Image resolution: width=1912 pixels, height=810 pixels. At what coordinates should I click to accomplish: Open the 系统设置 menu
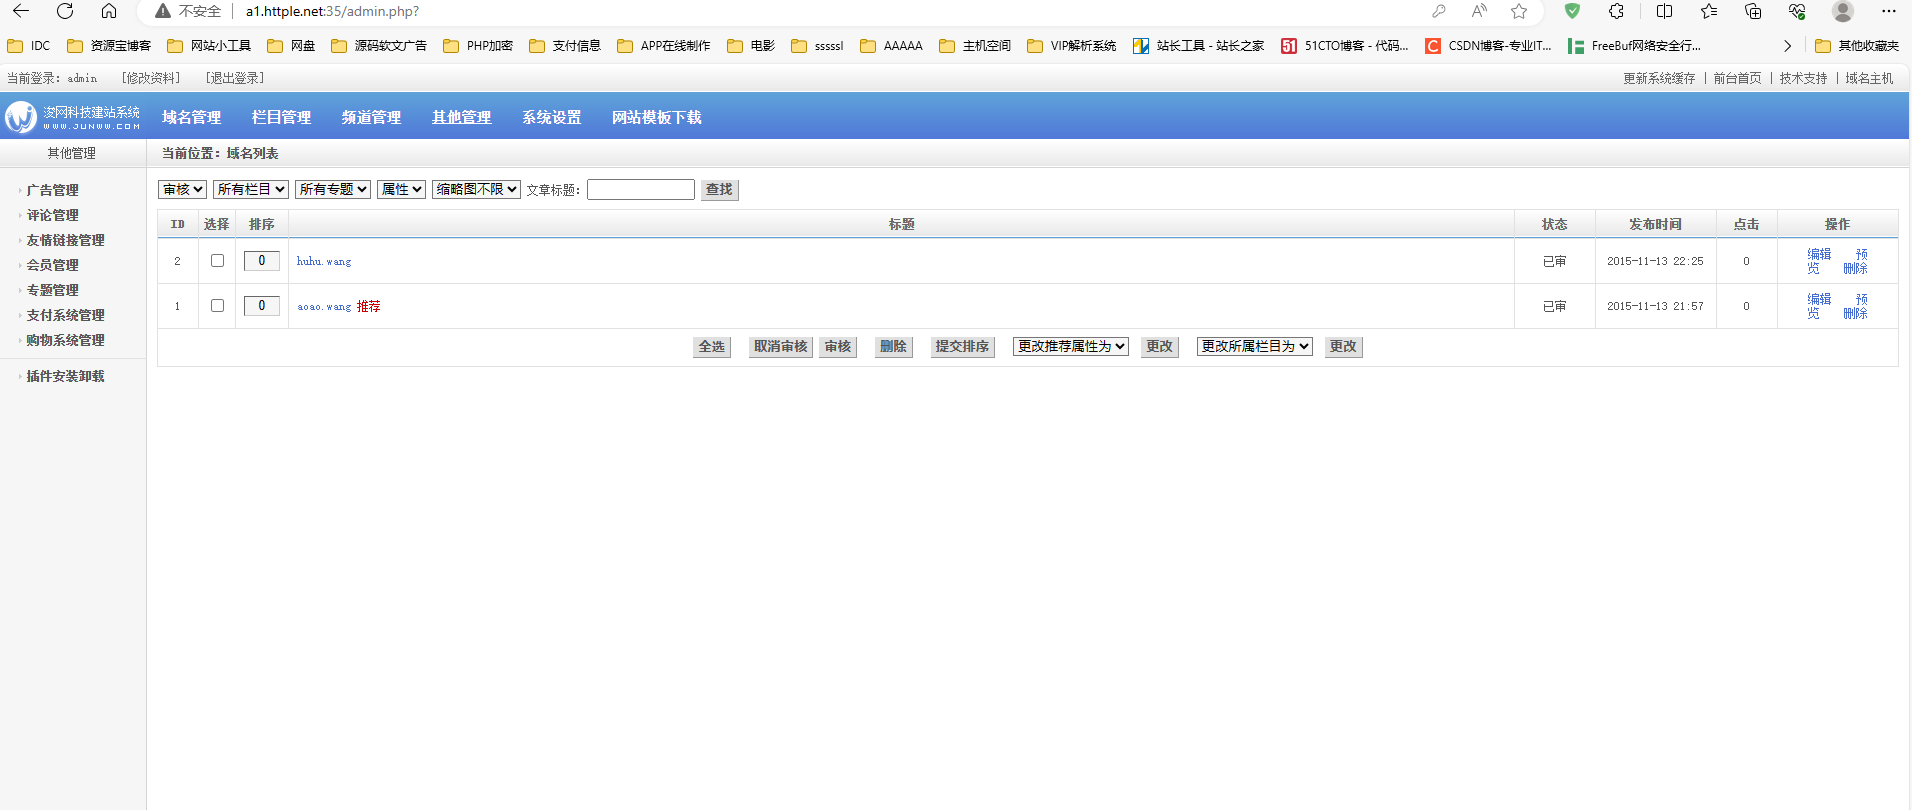pyautogui.click(x=551, y=117)
